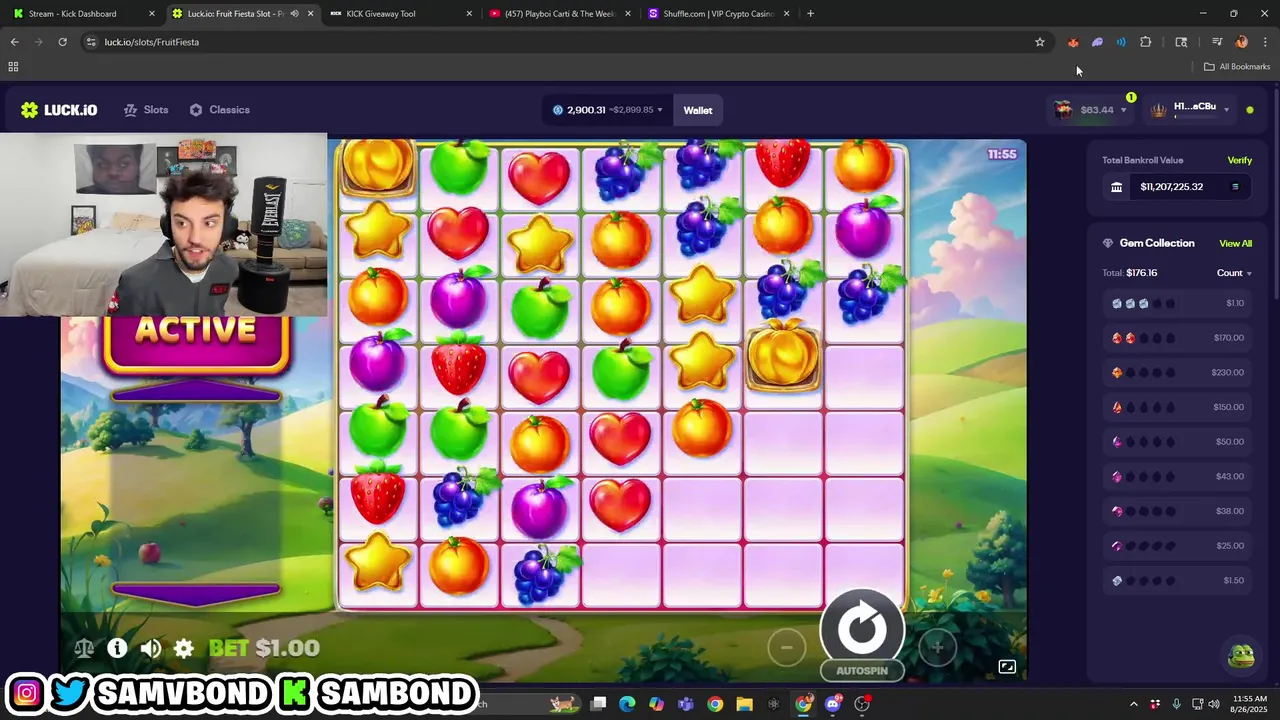The width and height of the screenshot is (1280, 720).
Task: Open All Bookmarks folder
Action: point(1237,67)
